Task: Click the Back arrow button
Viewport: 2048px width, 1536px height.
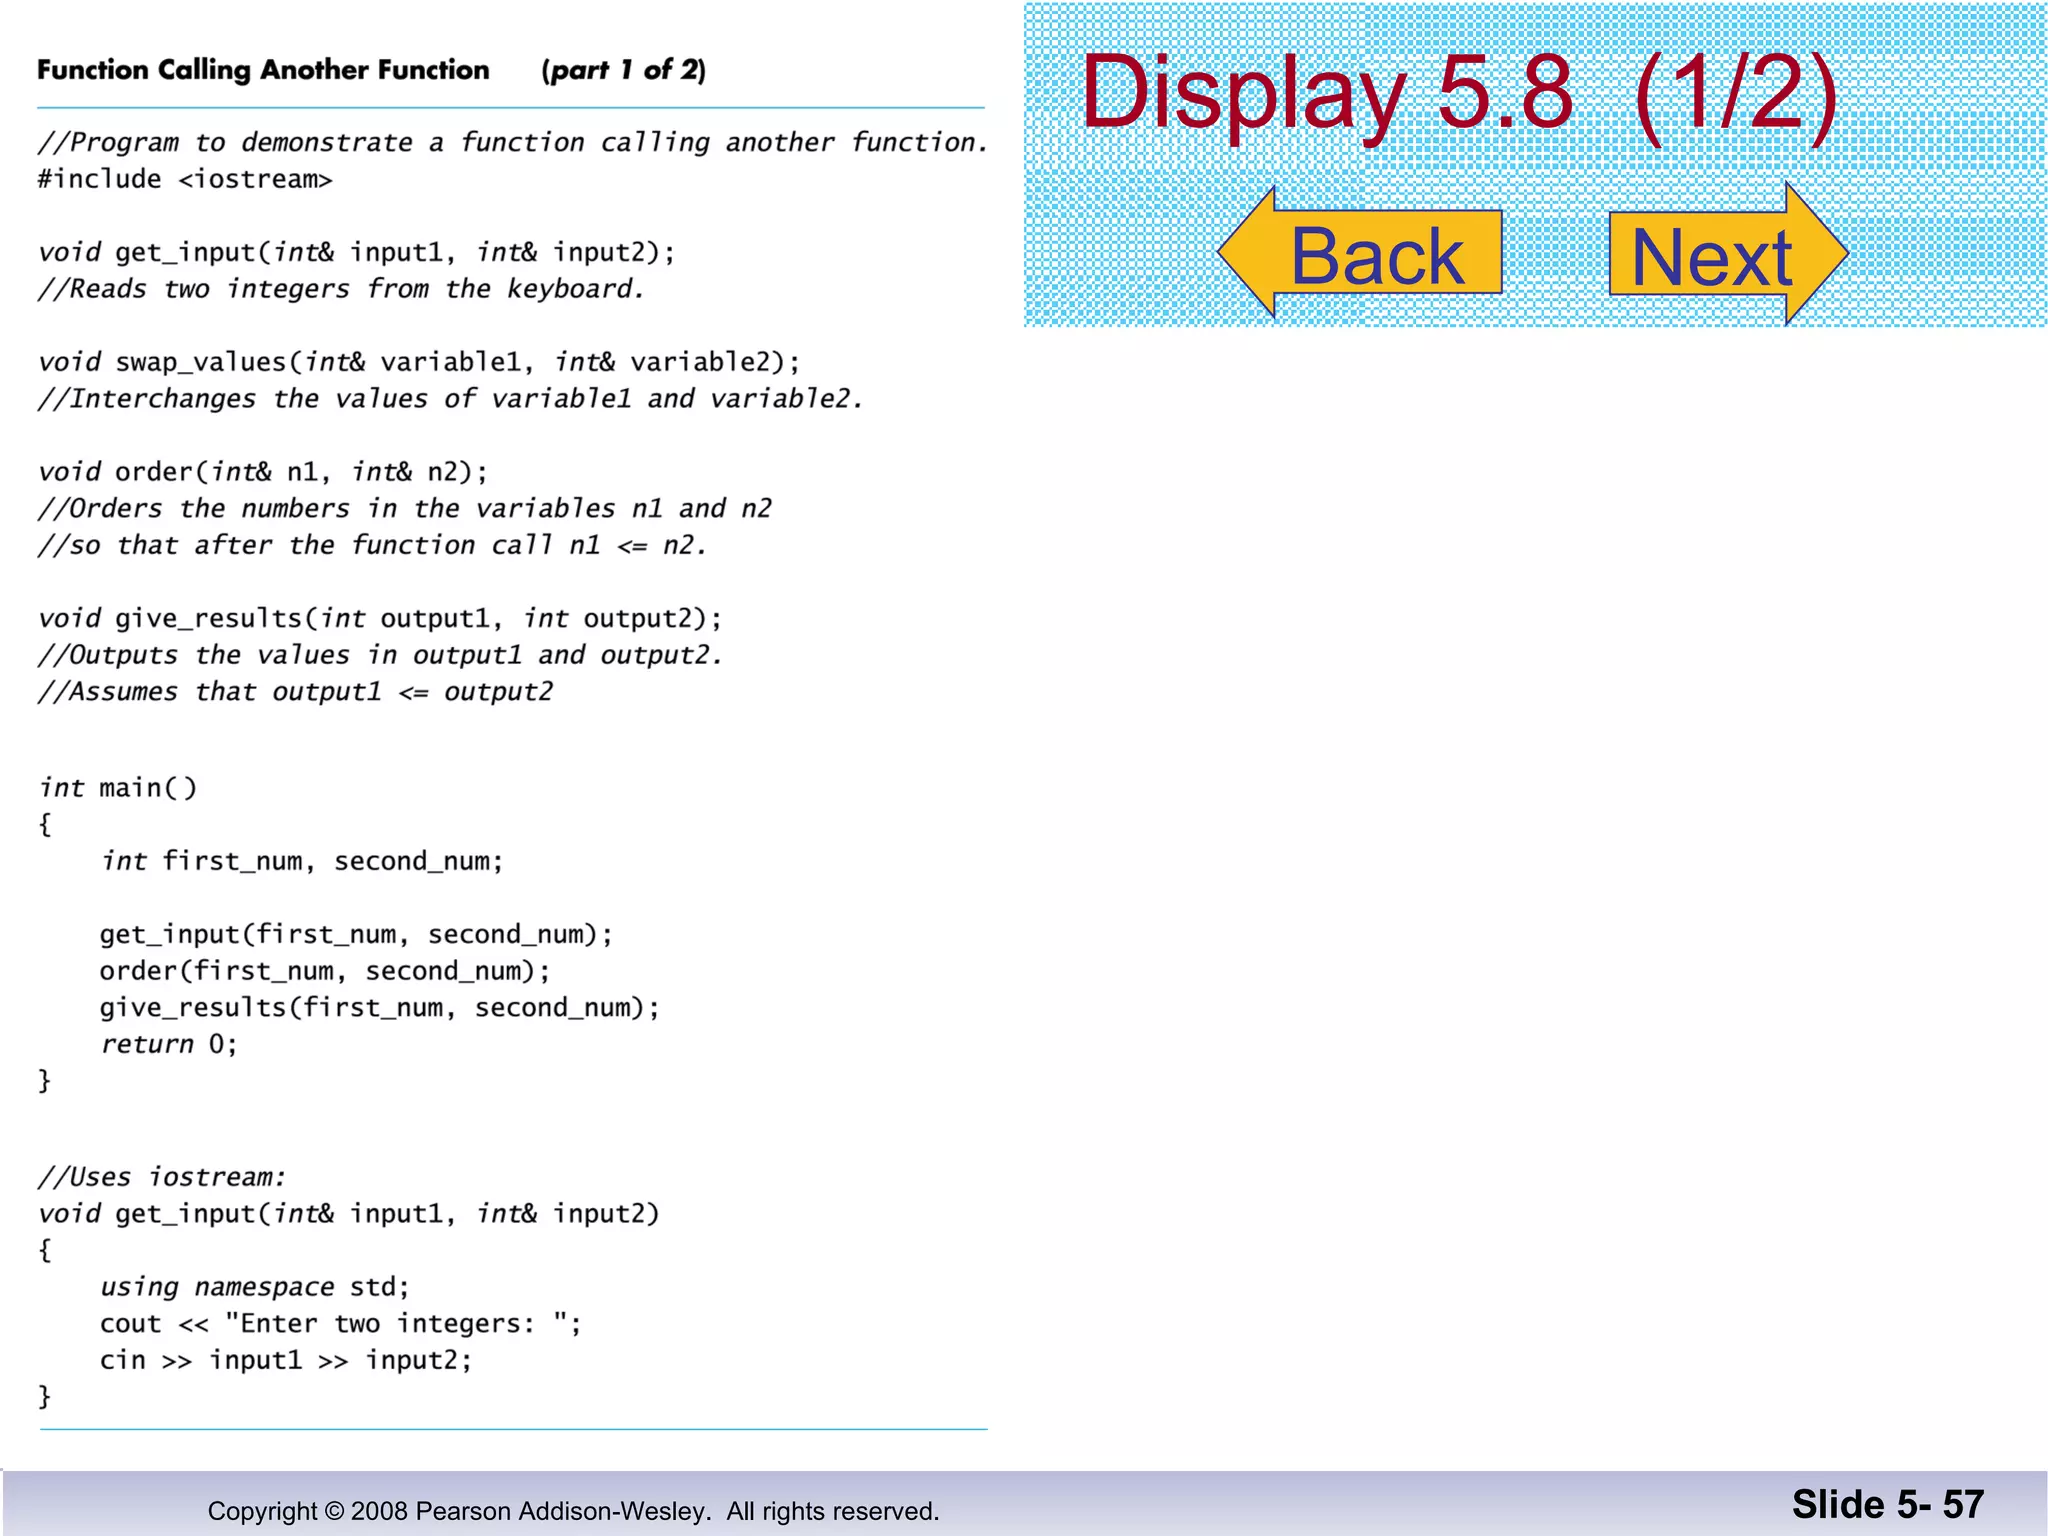Action: [1360, 253]
